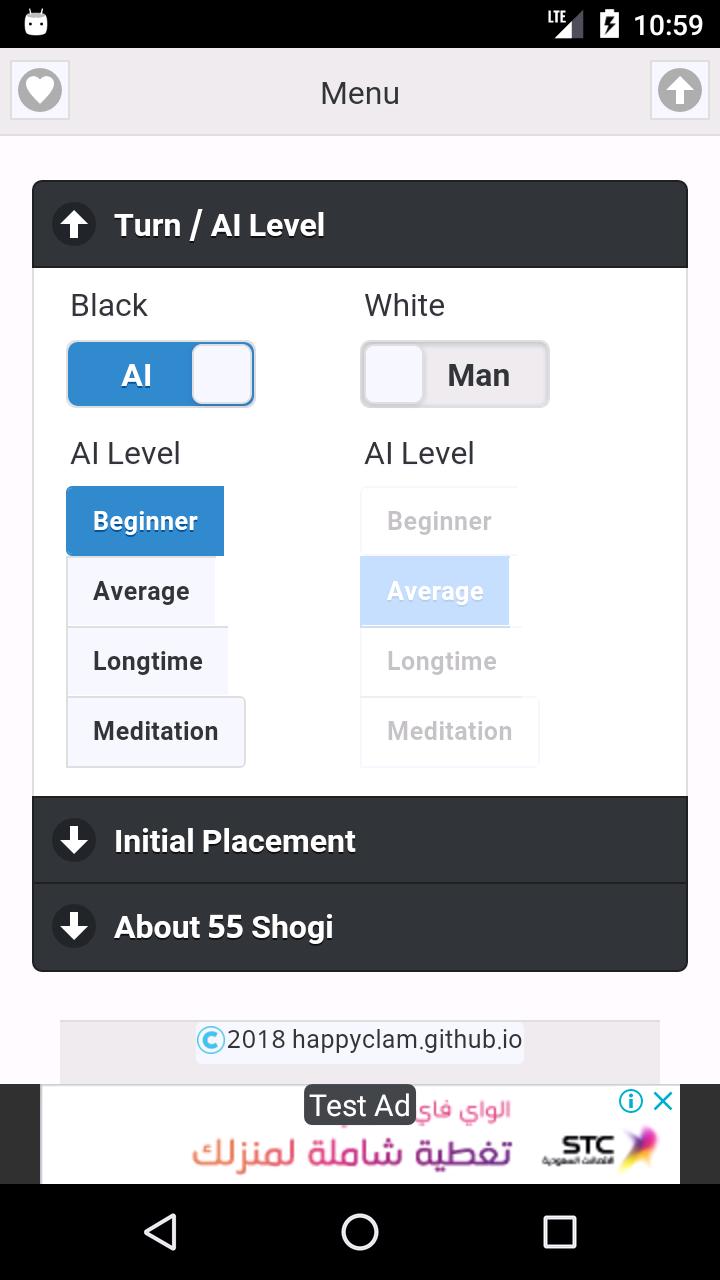720x1280 pixels.
Task: Toggle the White player Man switch
Action: [455, 375]
